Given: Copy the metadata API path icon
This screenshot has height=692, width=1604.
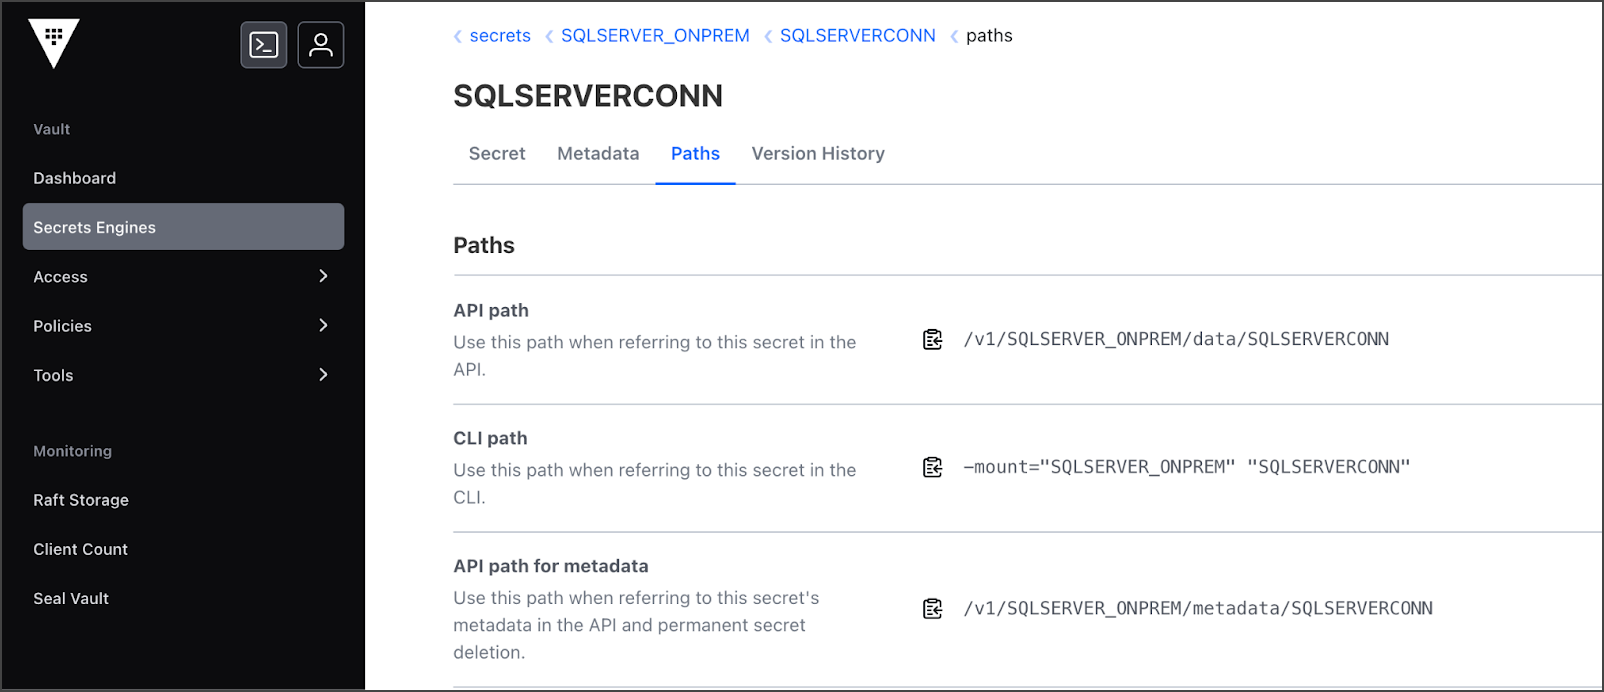Looking at the screenshot, I should (x=933, y=609).
